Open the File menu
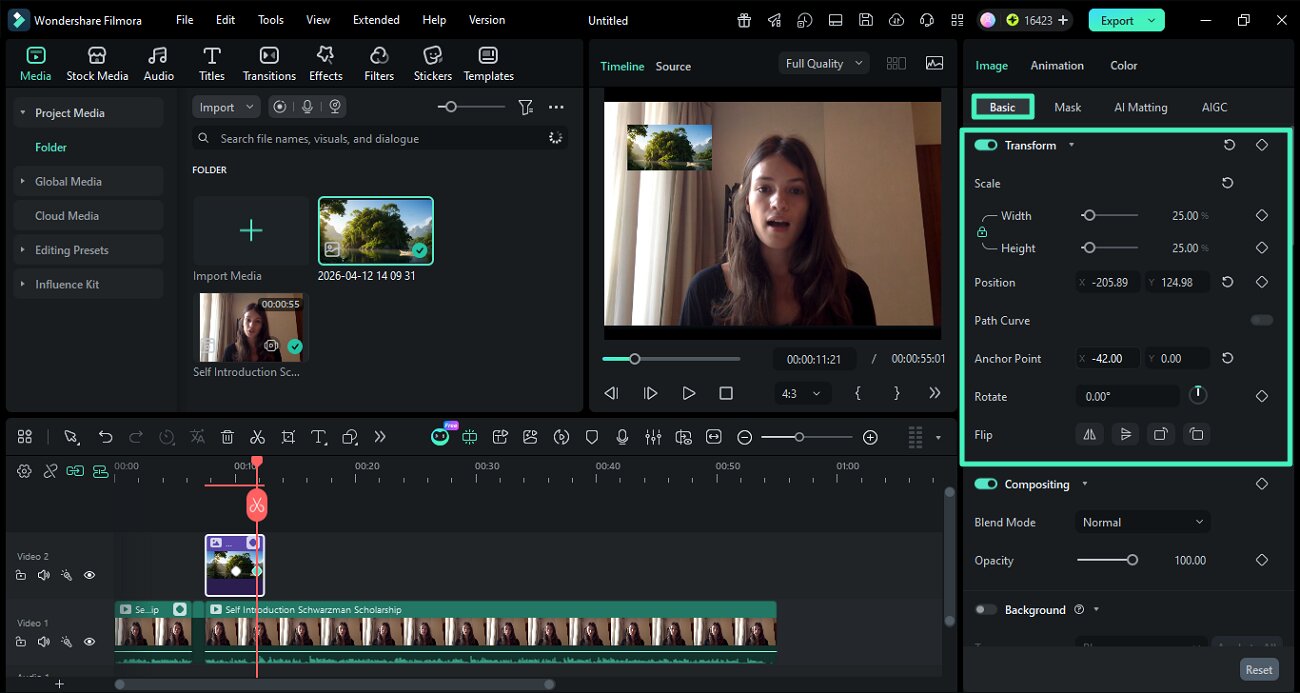 (184, 20)
